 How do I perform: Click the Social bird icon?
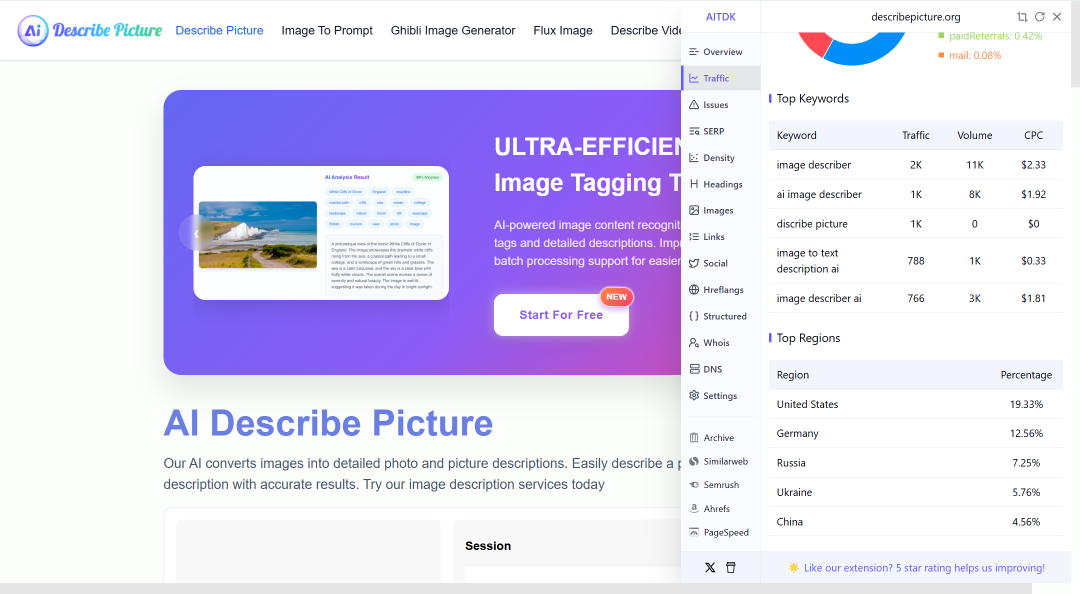point(694,263)
